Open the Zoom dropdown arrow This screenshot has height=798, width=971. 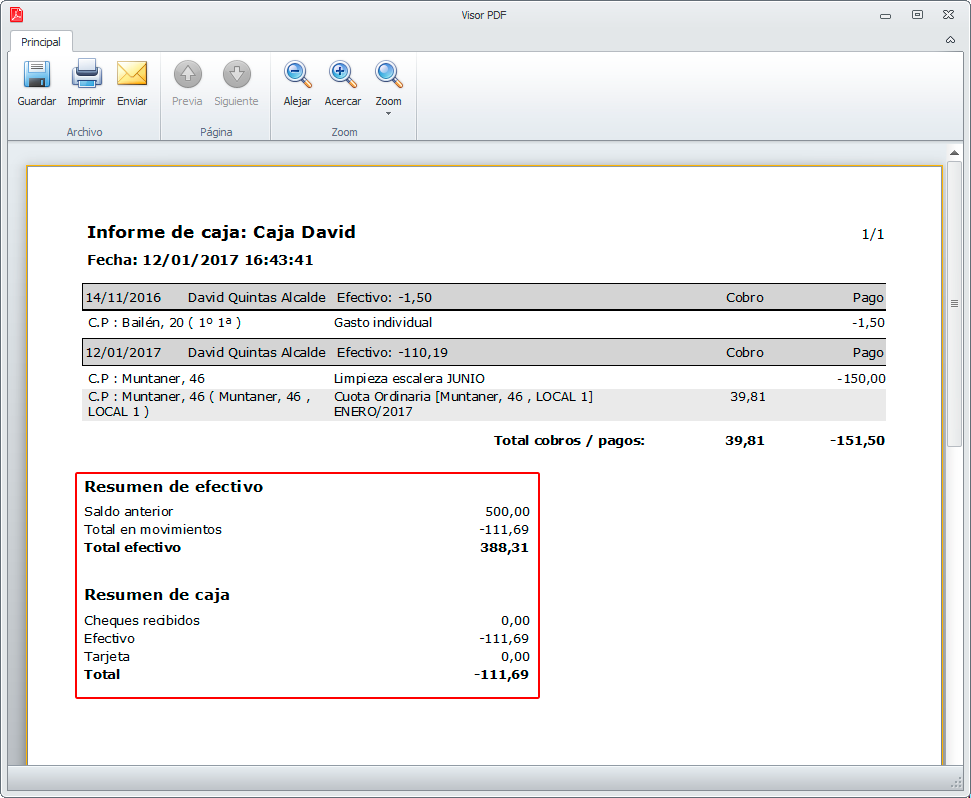tap(388, 113)
